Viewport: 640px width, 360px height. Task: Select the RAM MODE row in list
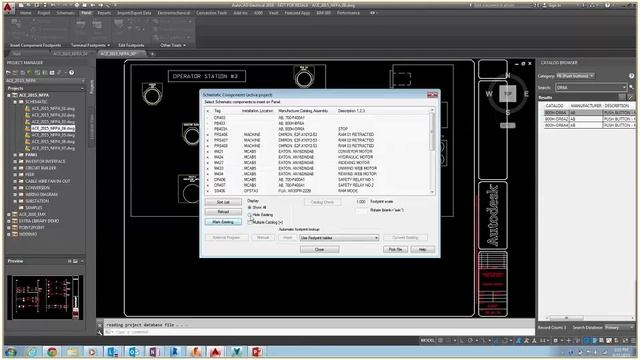pos(318,191)
